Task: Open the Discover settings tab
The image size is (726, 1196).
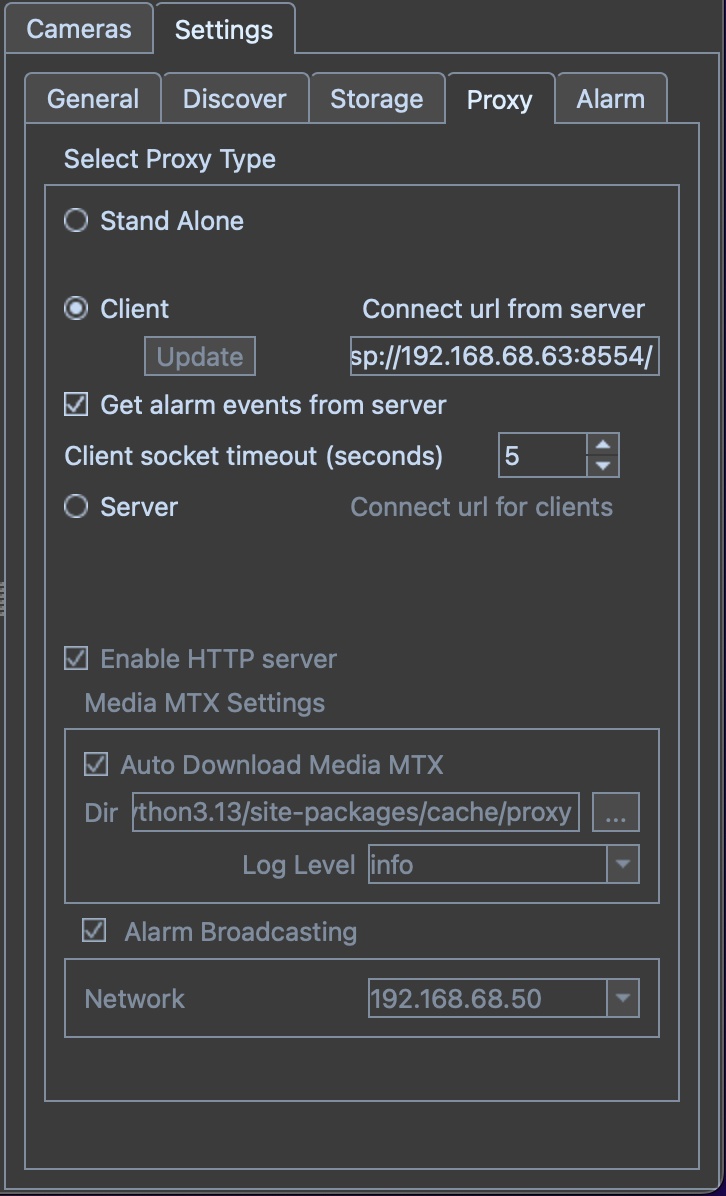Action: 235,99
